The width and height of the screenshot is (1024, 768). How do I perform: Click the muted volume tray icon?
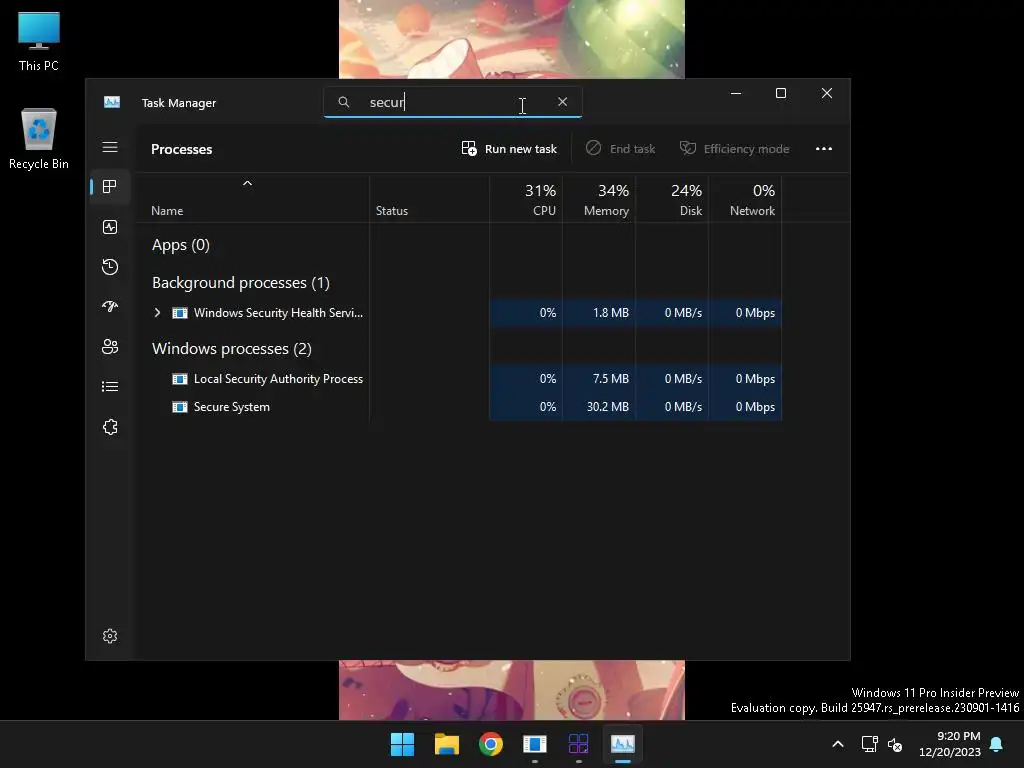895,744
